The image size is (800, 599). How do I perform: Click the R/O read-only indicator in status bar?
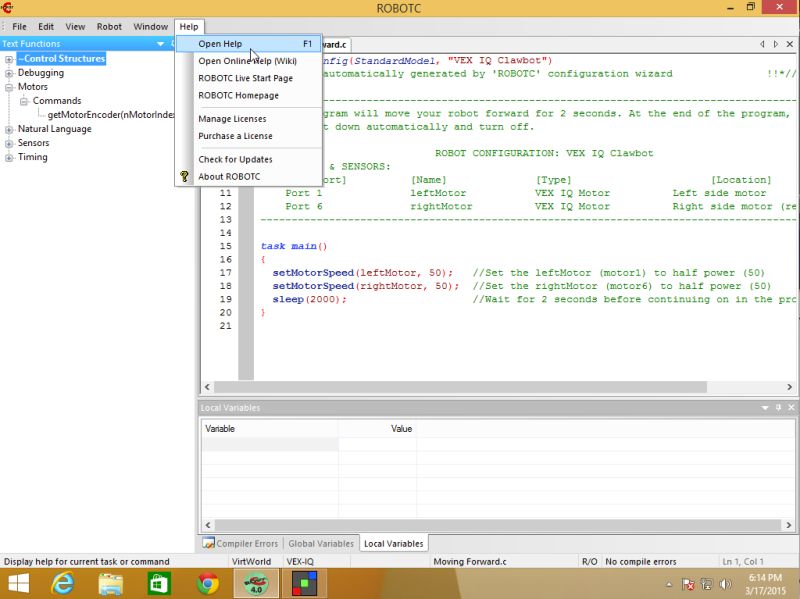coord(590,561)
